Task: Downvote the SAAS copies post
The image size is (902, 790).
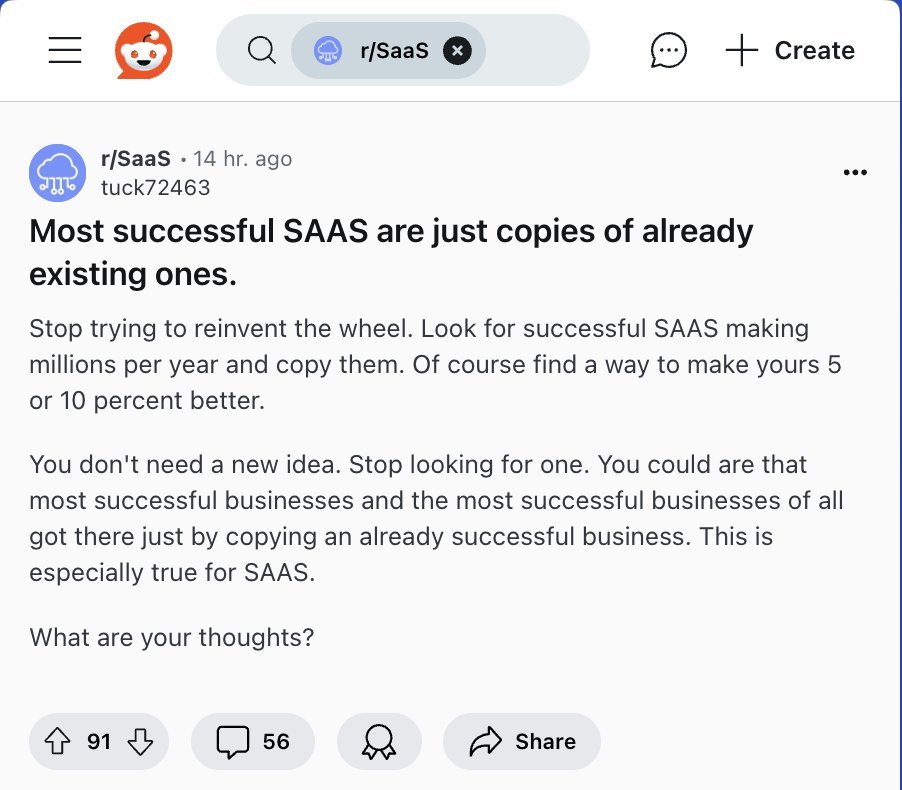Action: click(141, 741)
